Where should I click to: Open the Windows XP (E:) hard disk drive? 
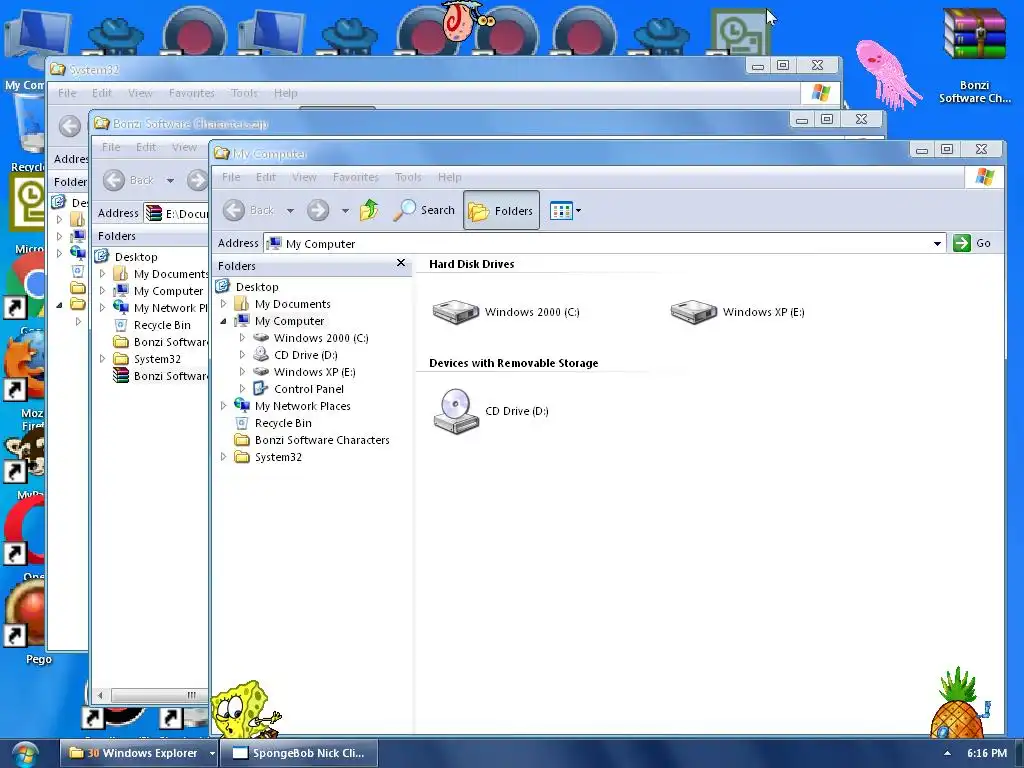click(737, 312)
